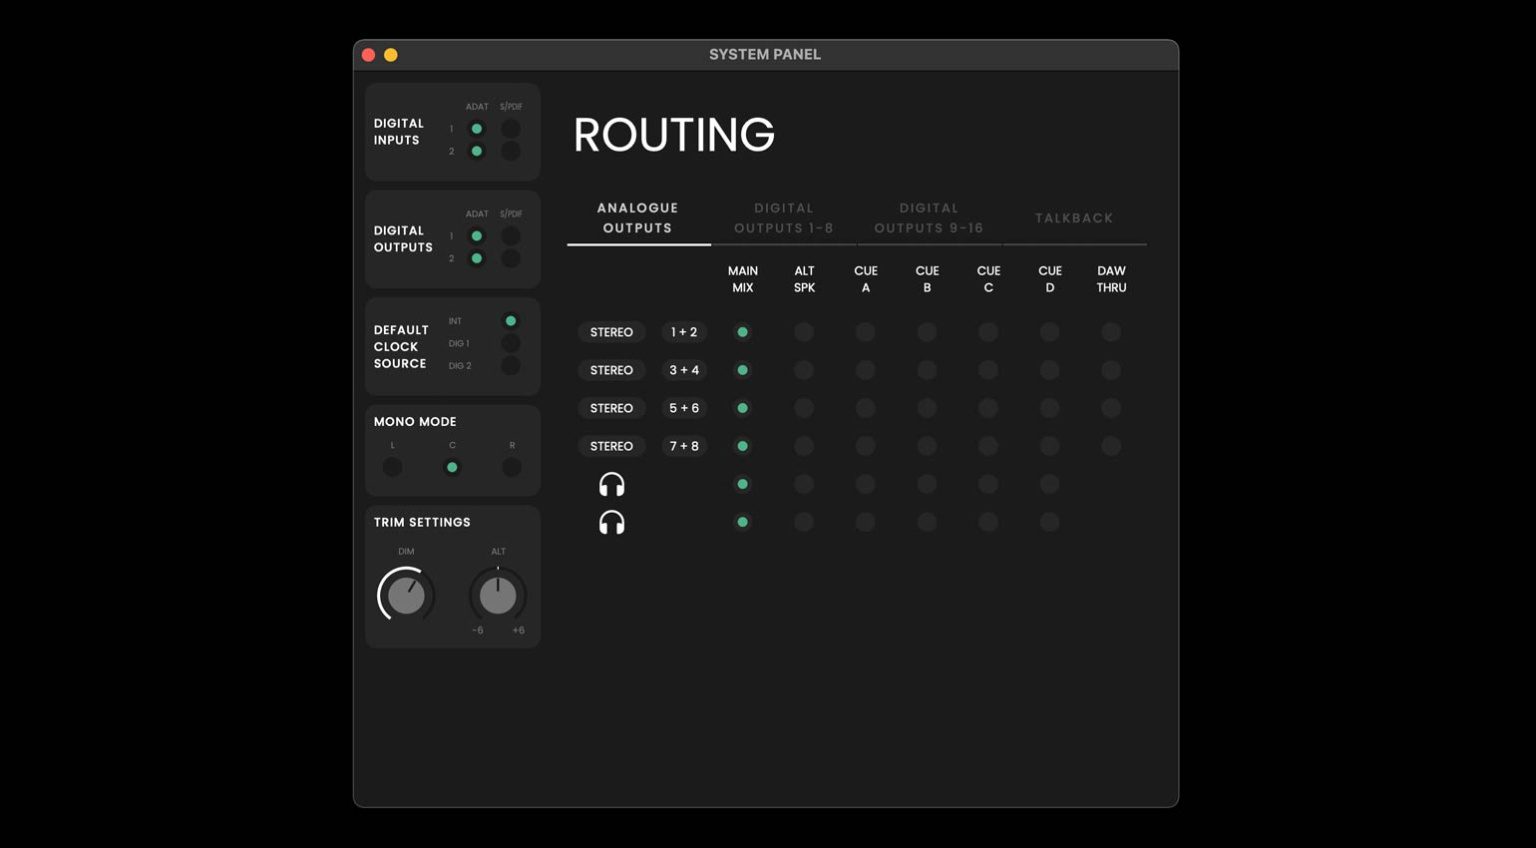
Task: Click the S/PDIF output 1 indicator
Action: coord(511,235)
